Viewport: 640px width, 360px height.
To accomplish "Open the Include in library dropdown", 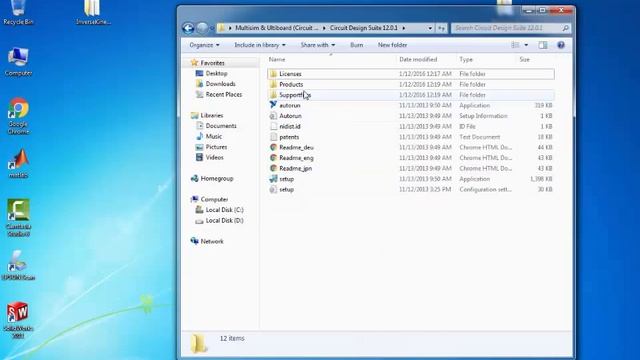I will point(260,45).
